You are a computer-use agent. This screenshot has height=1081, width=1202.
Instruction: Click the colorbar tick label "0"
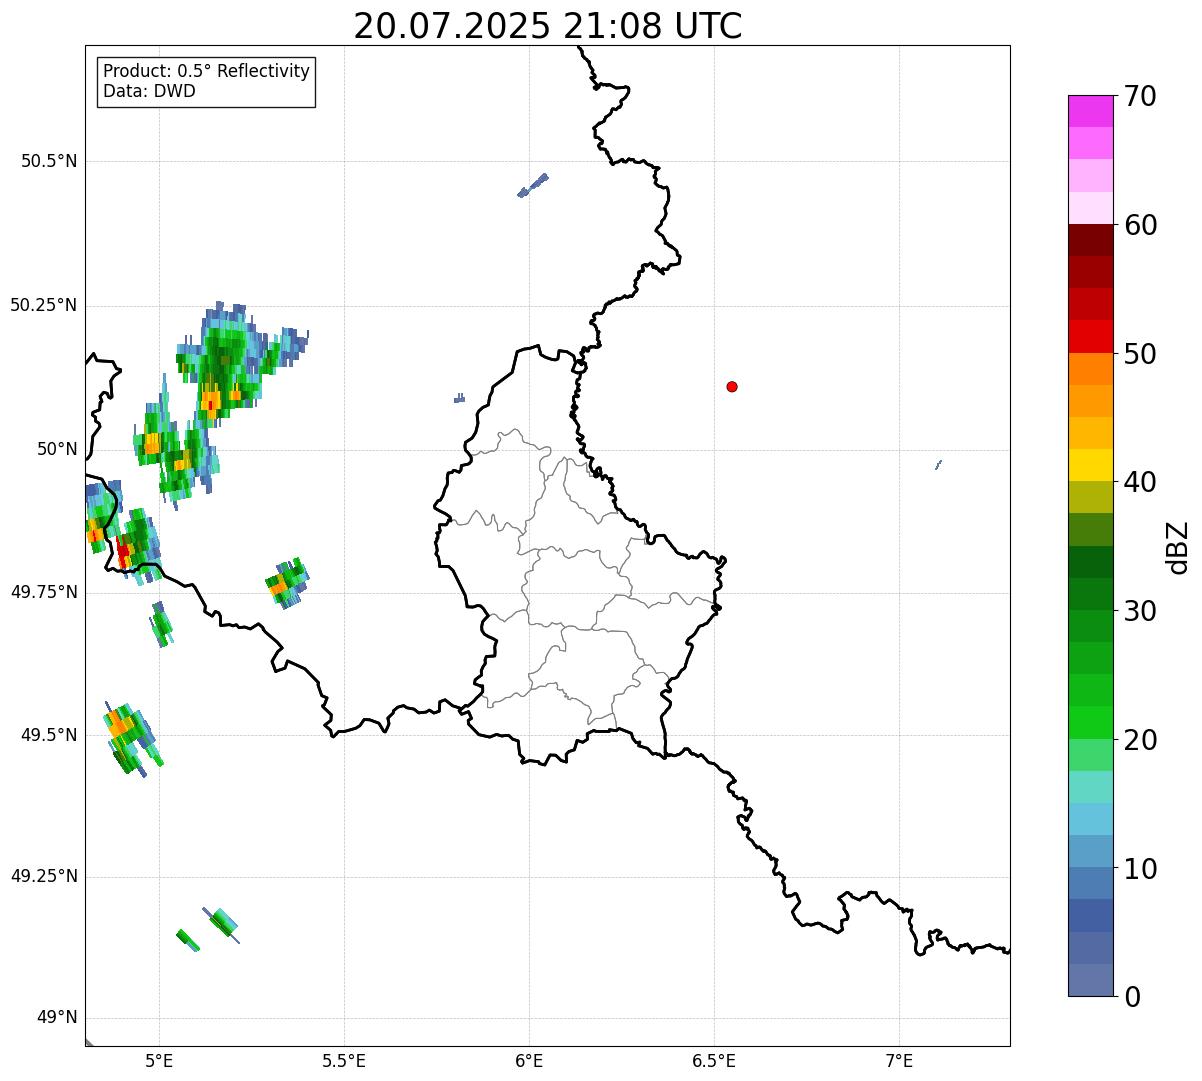[x=1132, y=997]
